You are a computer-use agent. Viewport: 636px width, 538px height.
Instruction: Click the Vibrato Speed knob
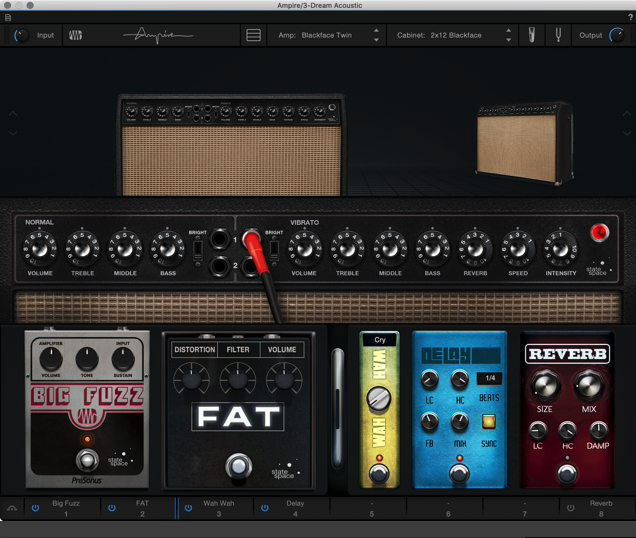point(518,249)
